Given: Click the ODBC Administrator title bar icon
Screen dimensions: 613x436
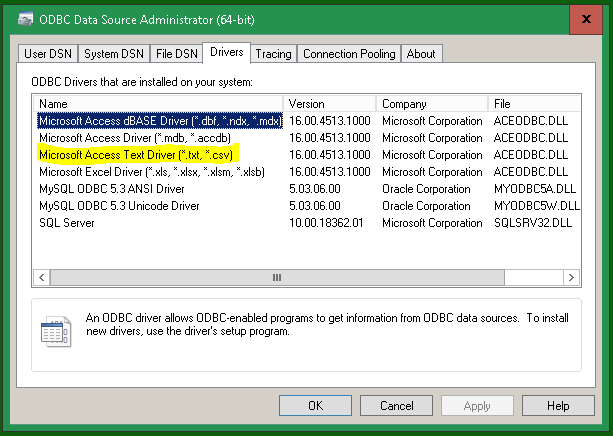Looking at the screenshot, I should pyautogui.click(x=26, y=19).
